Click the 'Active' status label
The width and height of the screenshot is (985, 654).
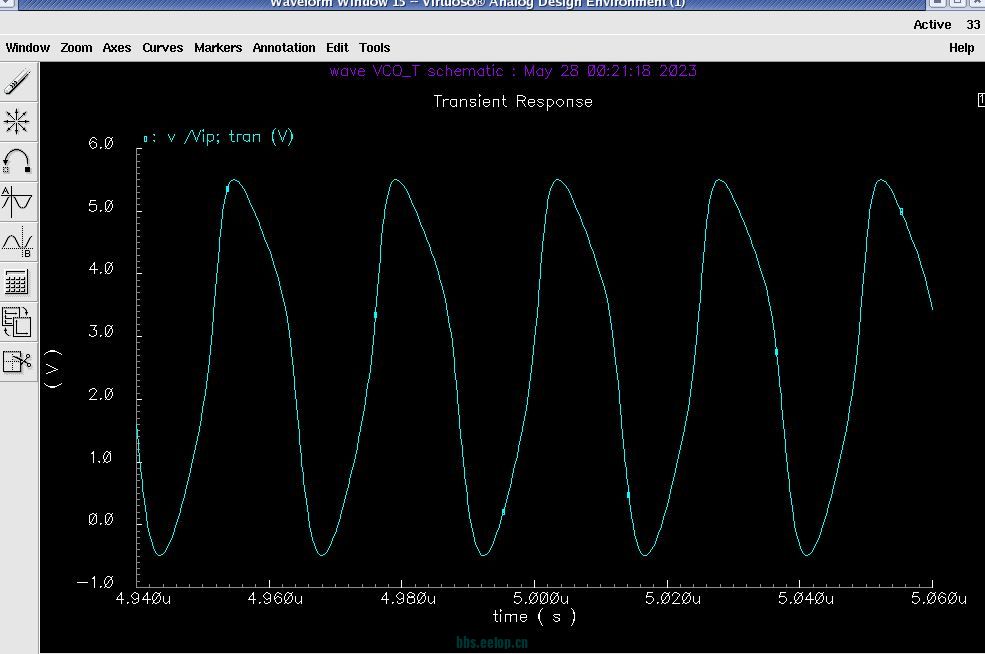tap(932, 25)
